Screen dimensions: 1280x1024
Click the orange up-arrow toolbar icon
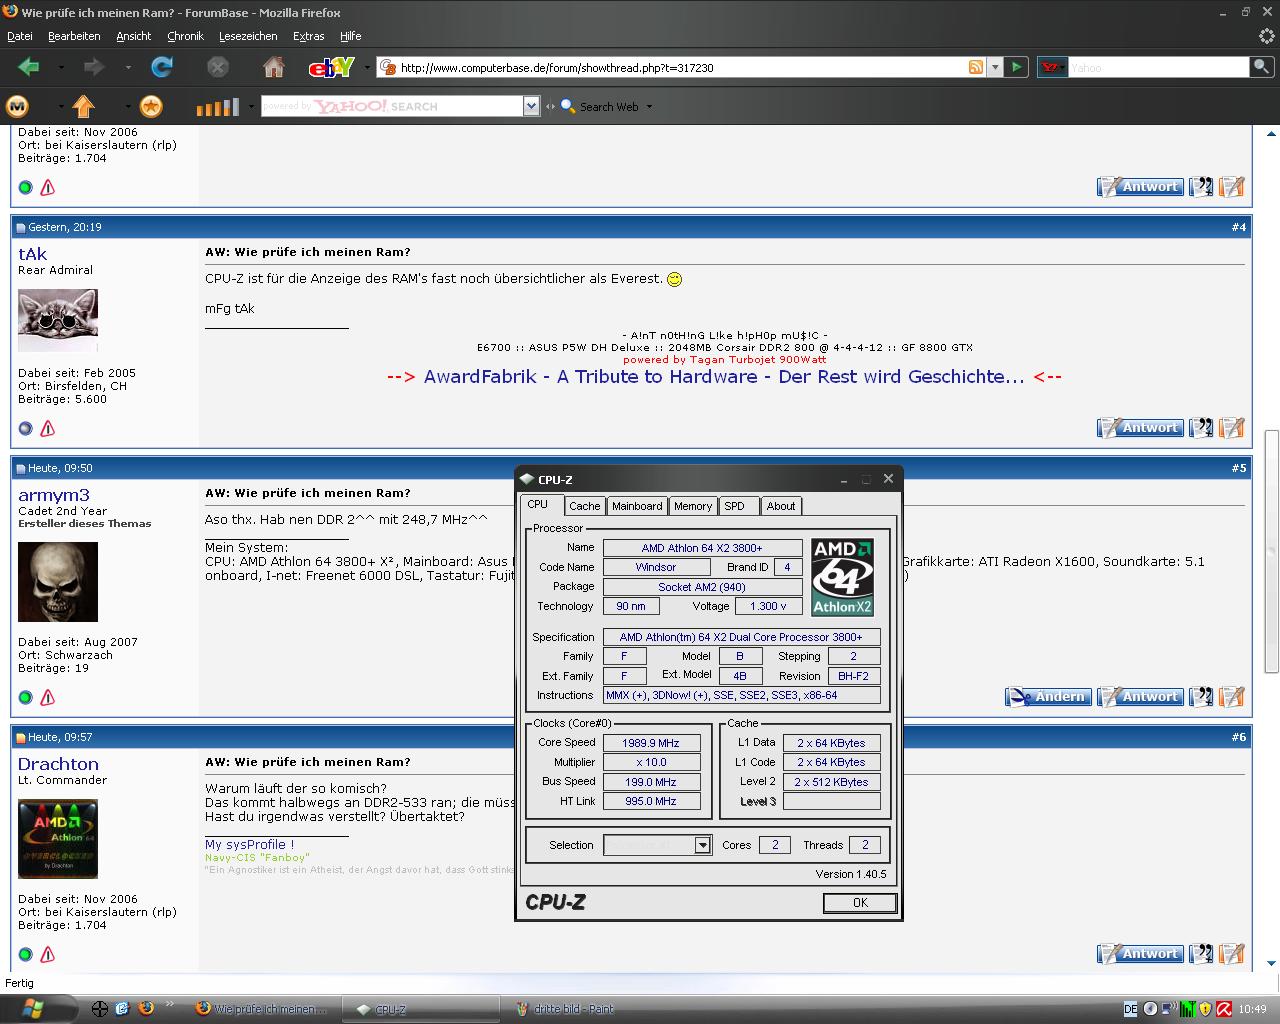[x=84, y=106]
